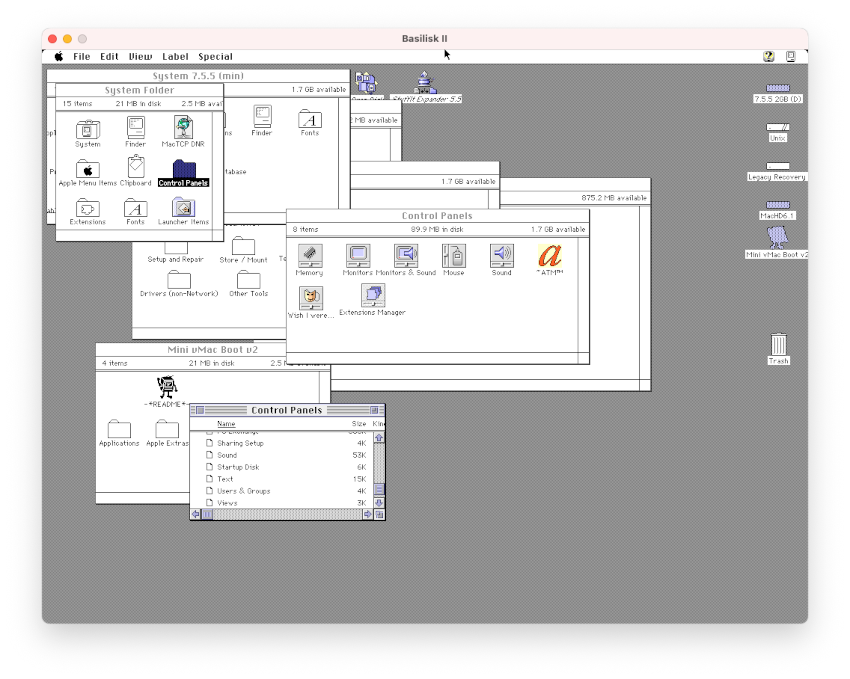Select the StuffIt Expander 5.5 desktop icon
This screenshot has width=850, height=679.
point(425,83)
